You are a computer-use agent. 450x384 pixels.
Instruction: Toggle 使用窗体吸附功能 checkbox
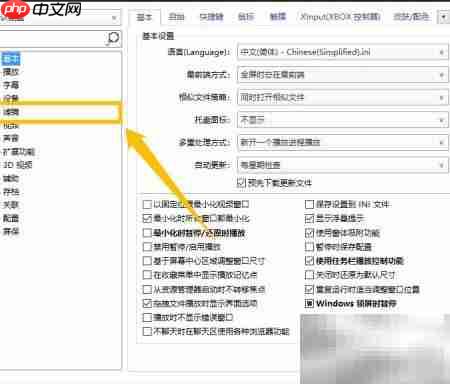[x=309, y=233]
